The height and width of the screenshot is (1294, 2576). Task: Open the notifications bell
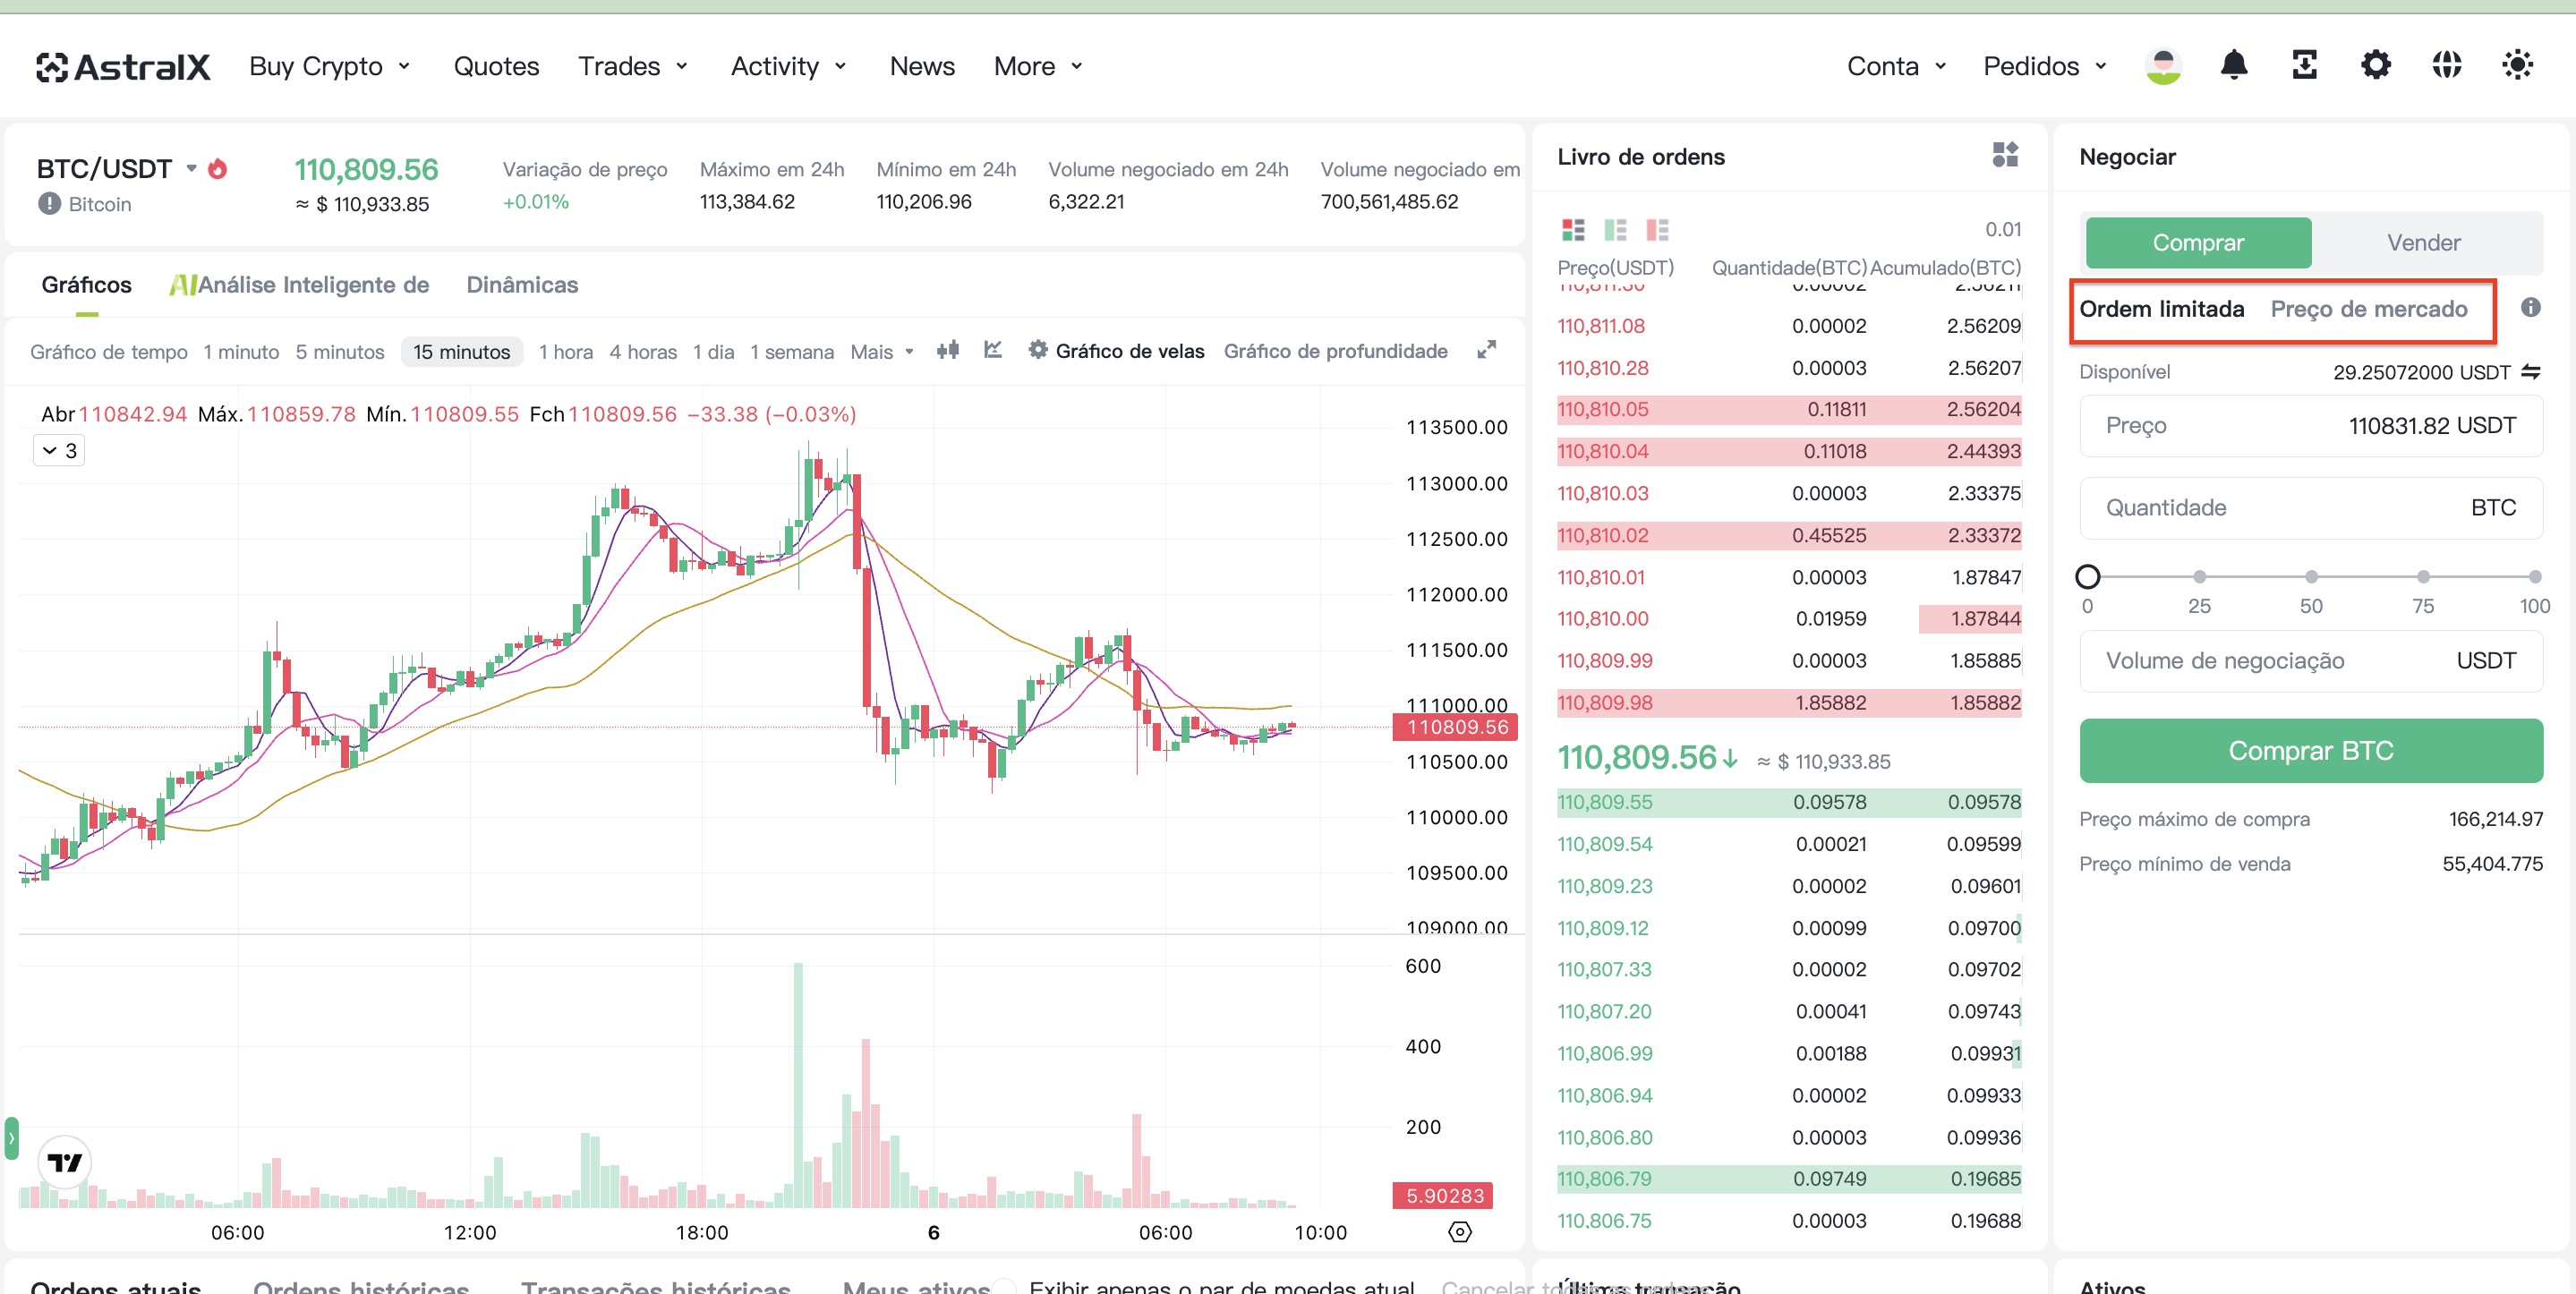tap(2233, 66)
